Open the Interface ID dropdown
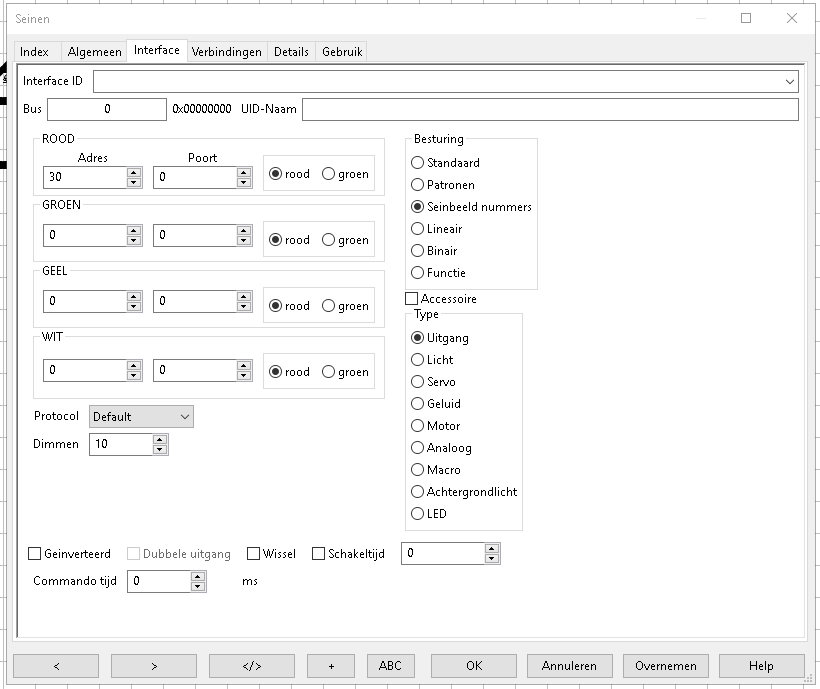 pyautogui.click(x=791, y=81)
